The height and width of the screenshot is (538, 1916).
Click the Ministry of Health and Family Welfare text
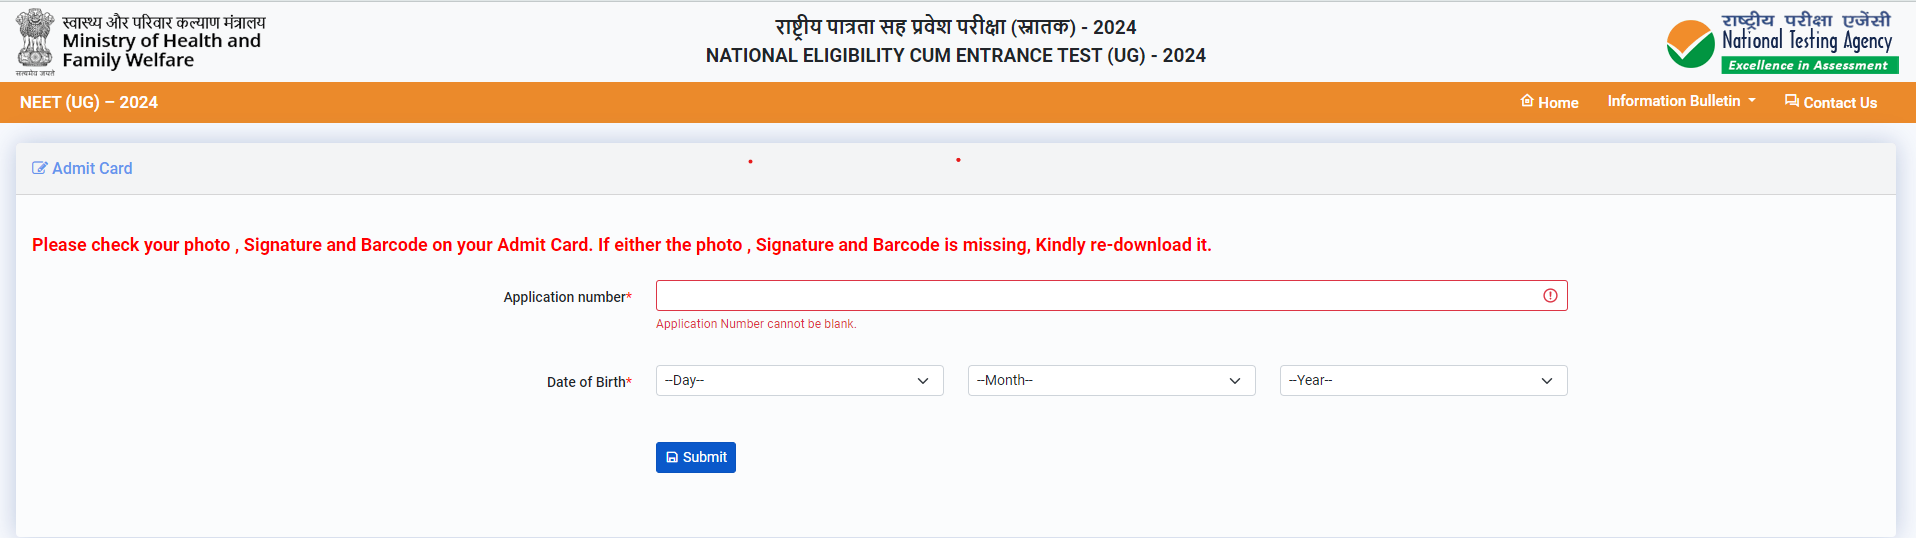click(x=162, y=50)
